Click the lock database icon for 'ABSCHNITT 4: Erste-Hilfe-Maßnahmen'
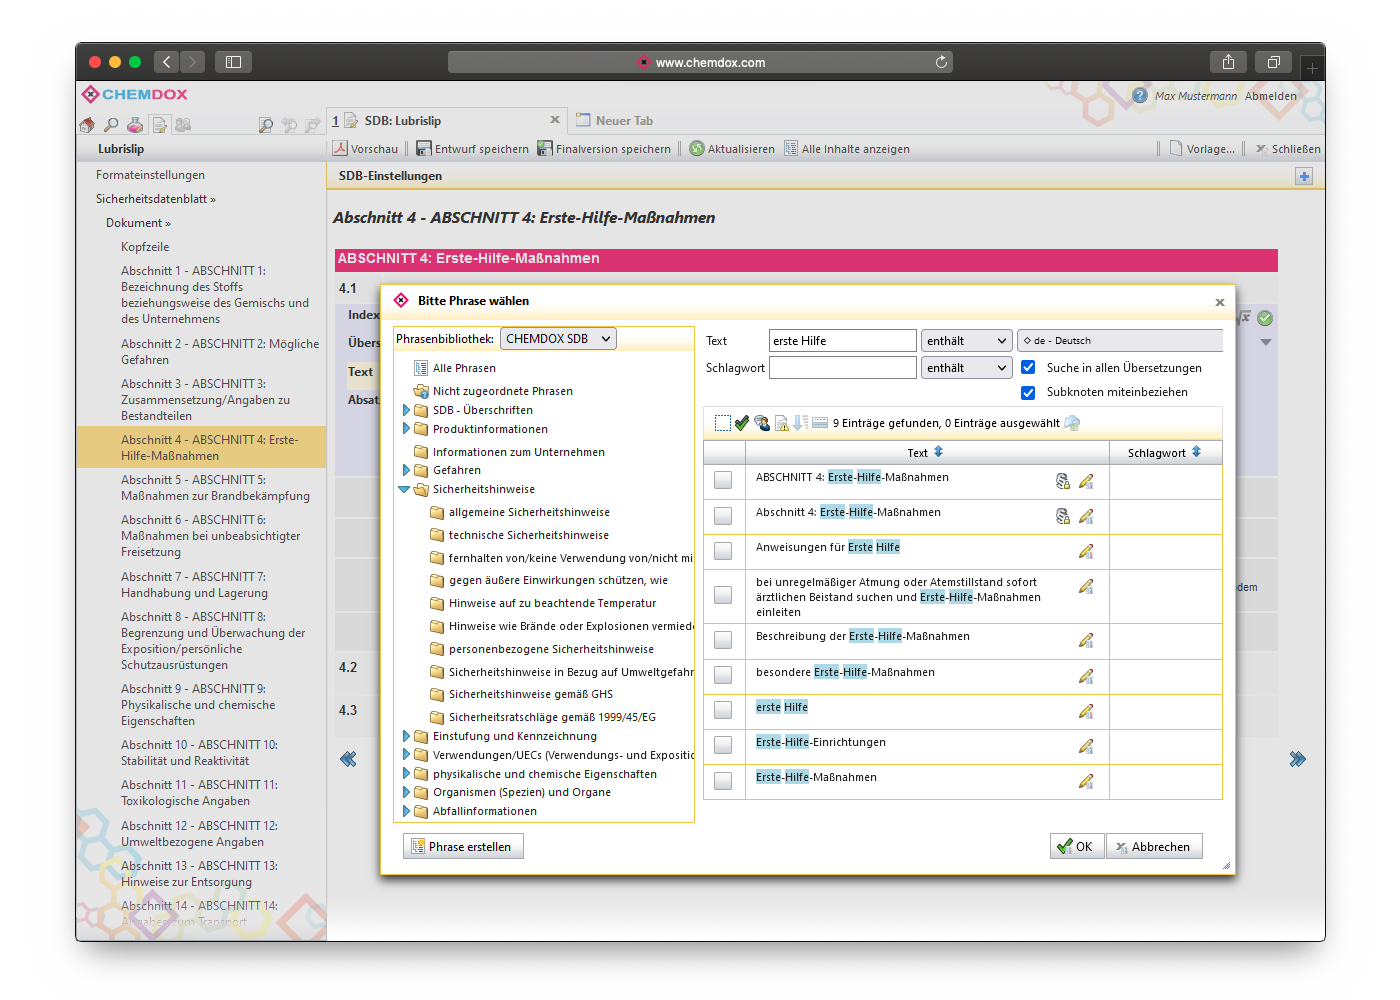This screenshot has width=1400, height=1000. click(x=1063, y=481)
